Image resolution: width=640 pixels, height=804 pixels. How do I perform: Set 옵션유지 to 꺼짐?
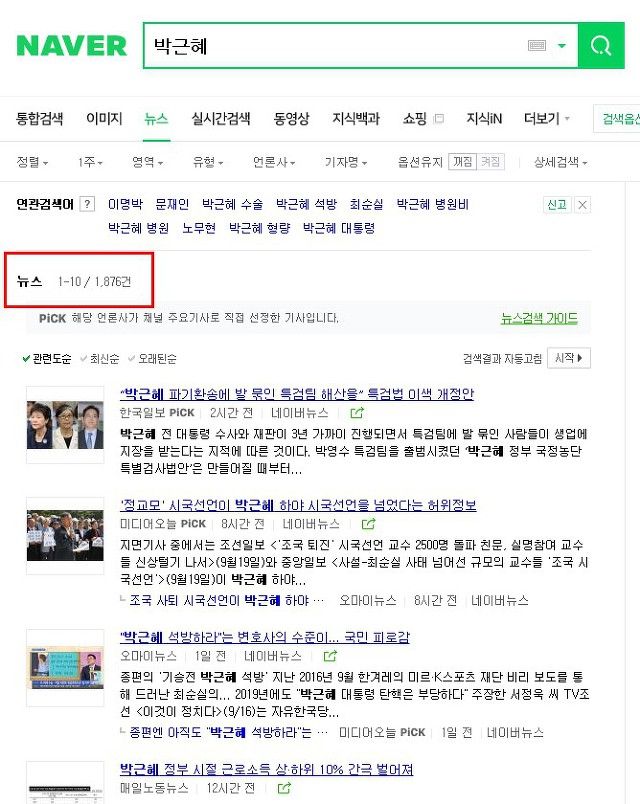(x=463, y=162)
